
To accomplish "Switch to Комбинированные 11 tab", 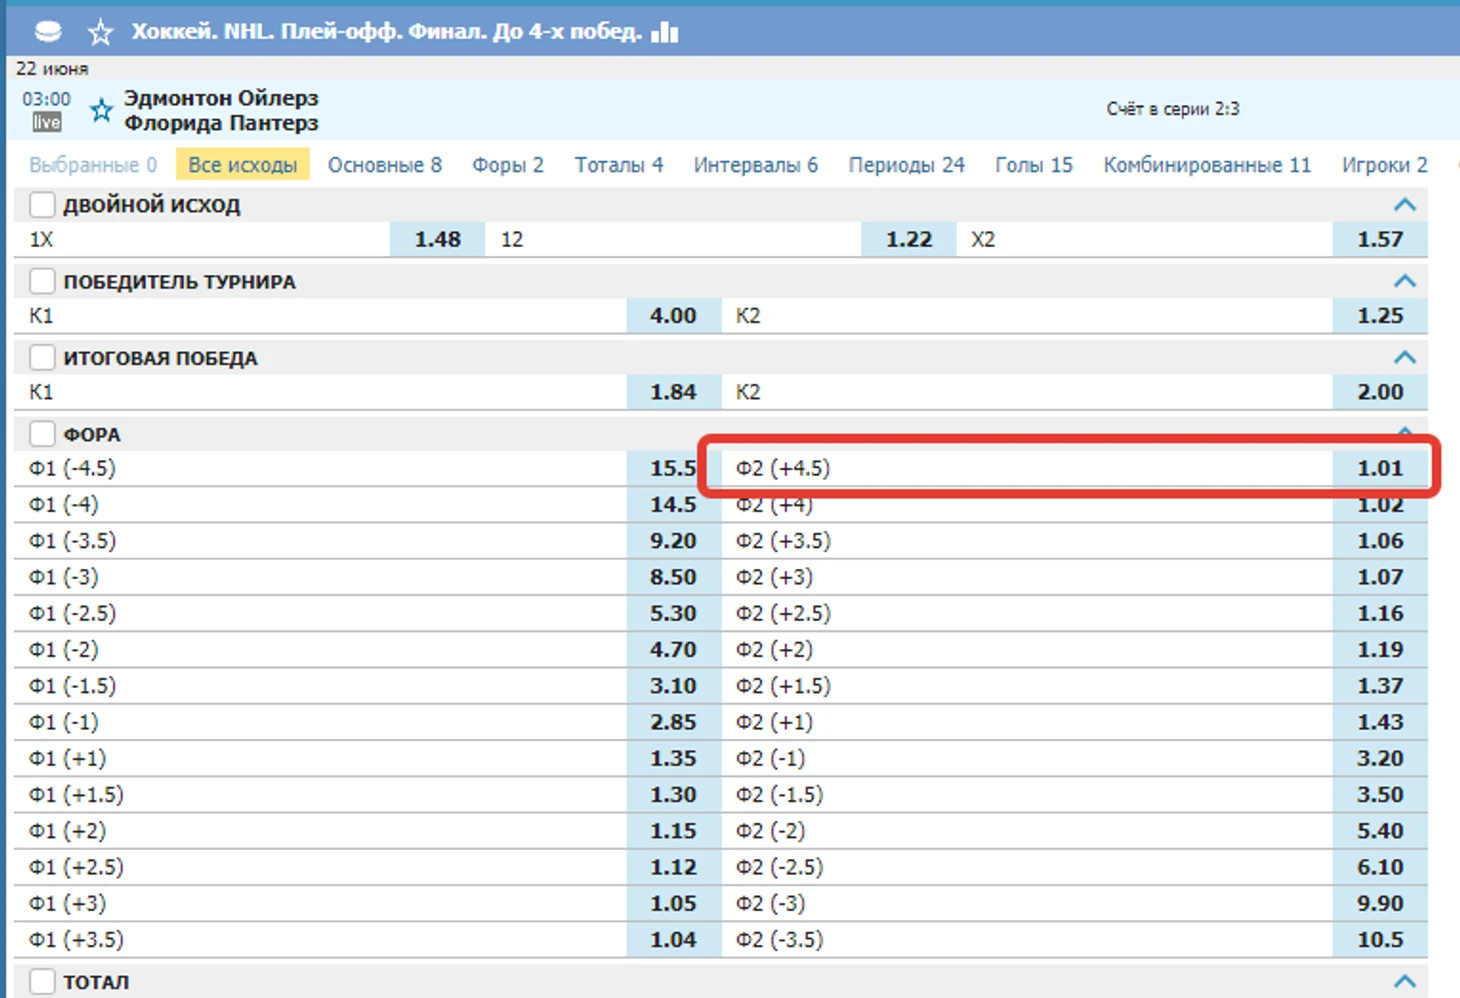I will (x=1207, y=165).
